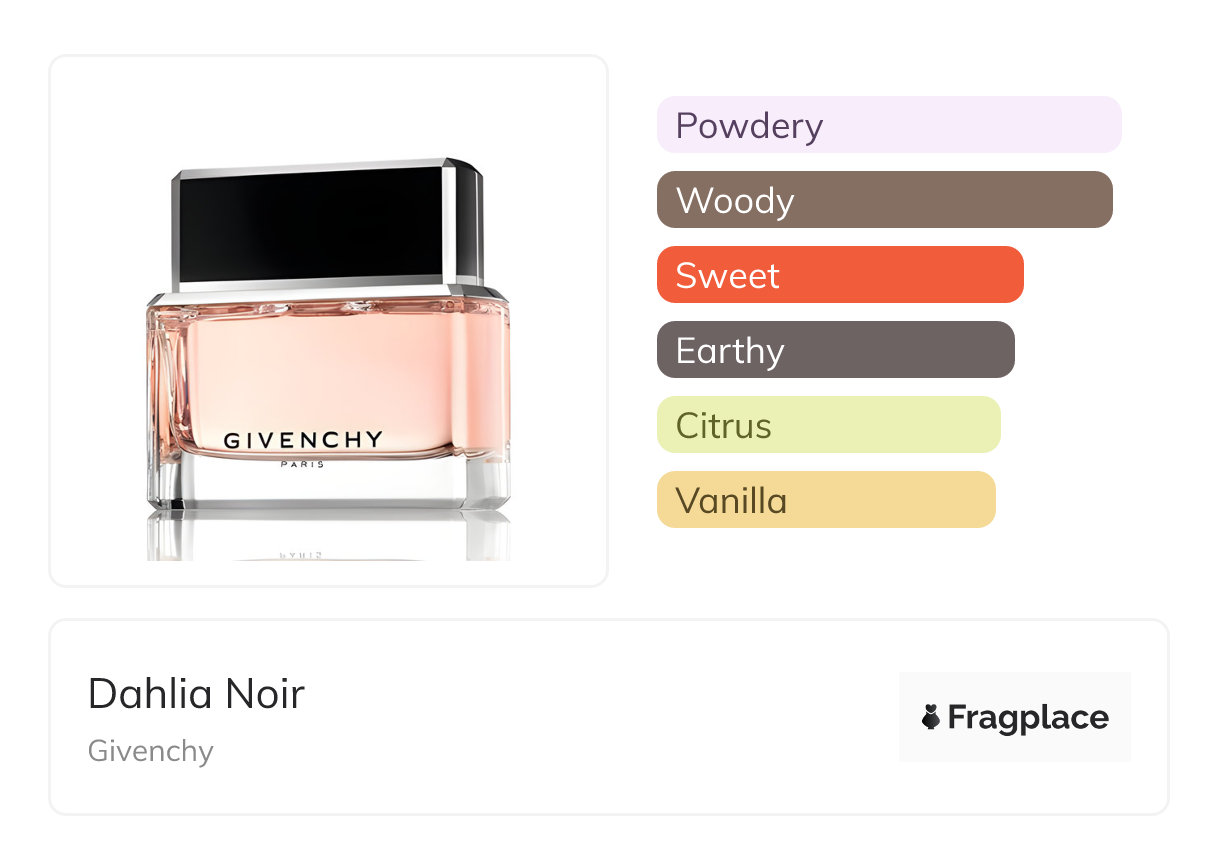Viewport: 1218px width, 864px height.
Task: Click the orange Sweet accord bar
Action: click(x=839, y=275)
